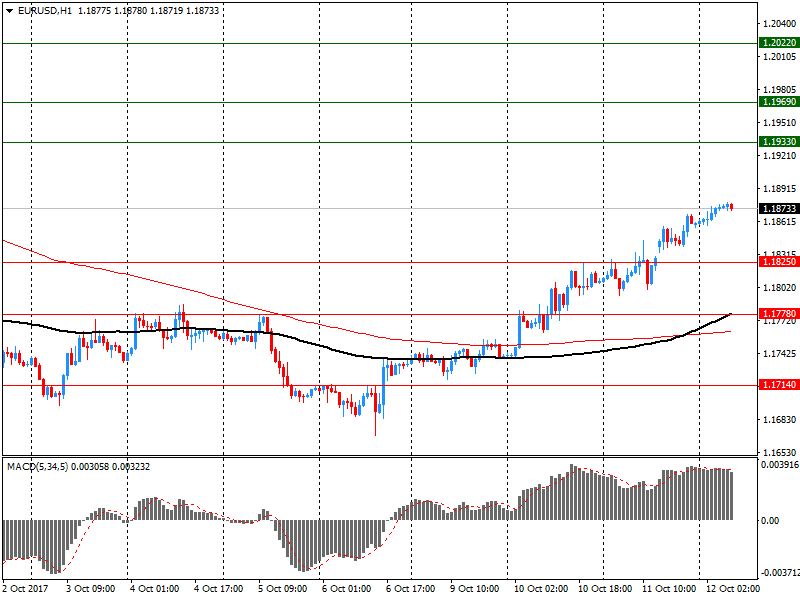Select the 1.20105 price scale value
Image resolution: width=800 pixels, height=600 pixels.
pyautogui.click(x=780, y=57)
